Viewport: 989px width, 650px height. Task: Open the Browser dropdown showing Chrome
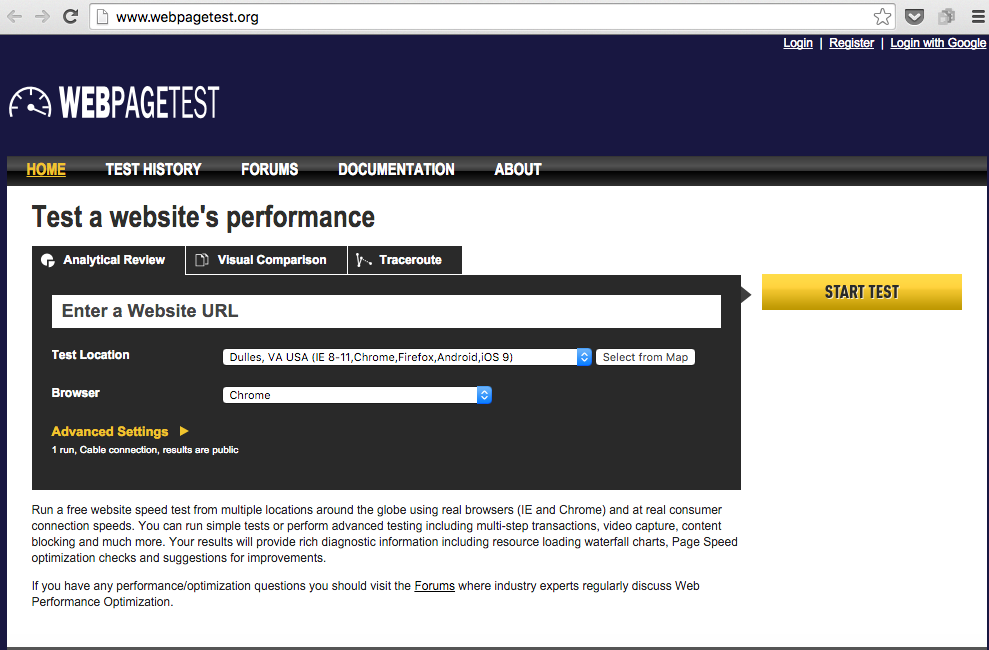click(x=357, y=395)
